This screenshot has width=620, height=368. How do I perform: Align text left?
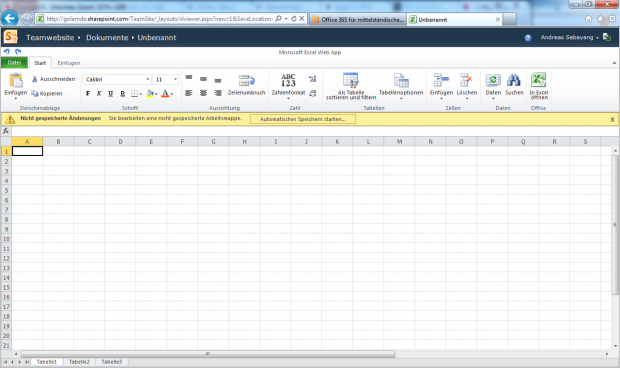[x=189, y=93]
